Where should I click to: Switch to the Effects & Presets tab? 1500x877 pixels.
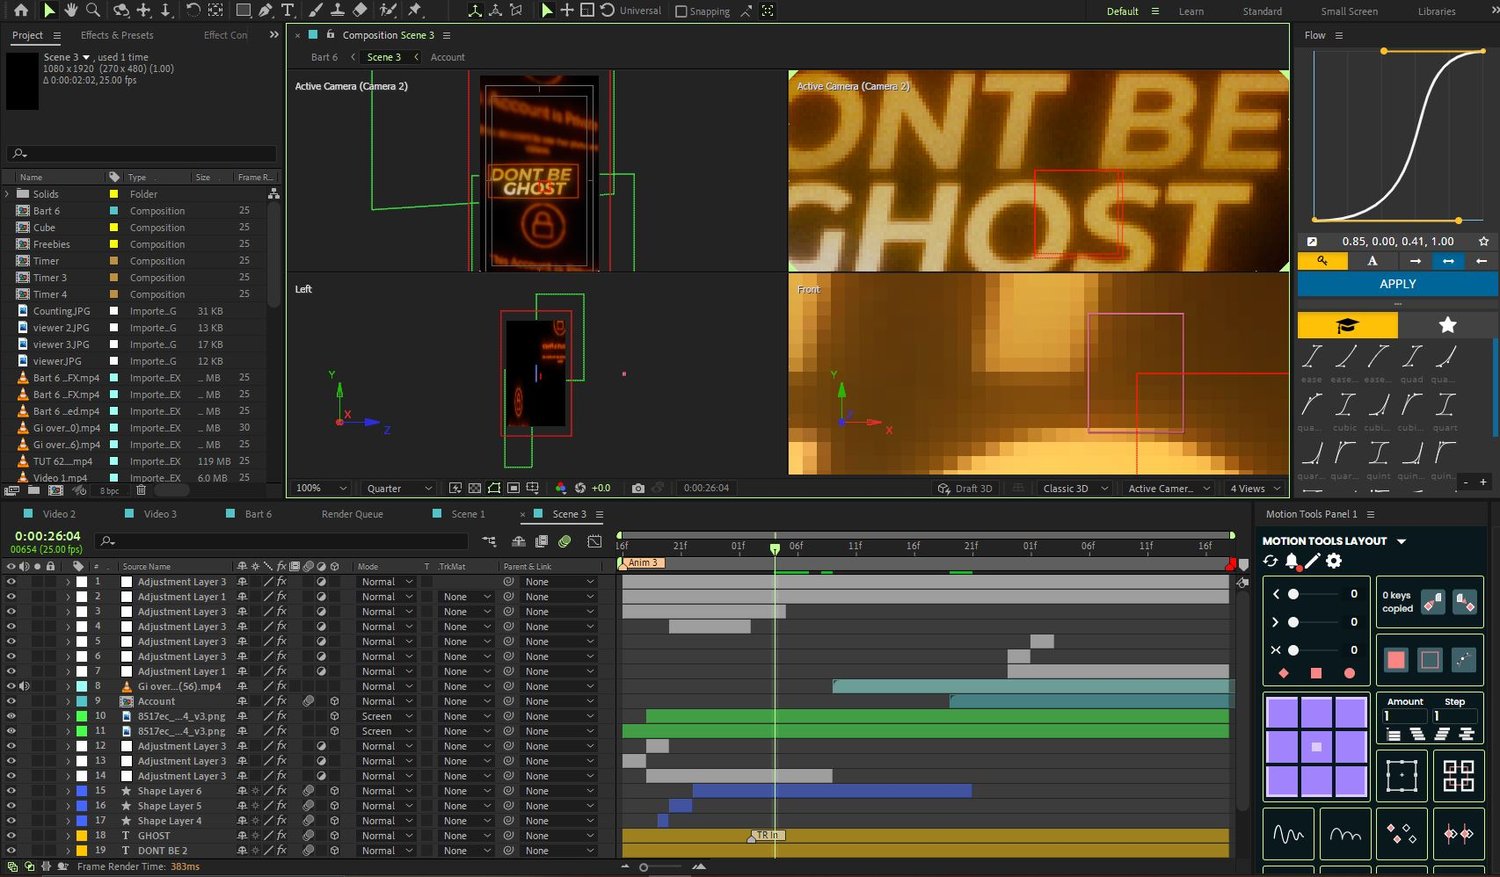click(x=117, y=35)
